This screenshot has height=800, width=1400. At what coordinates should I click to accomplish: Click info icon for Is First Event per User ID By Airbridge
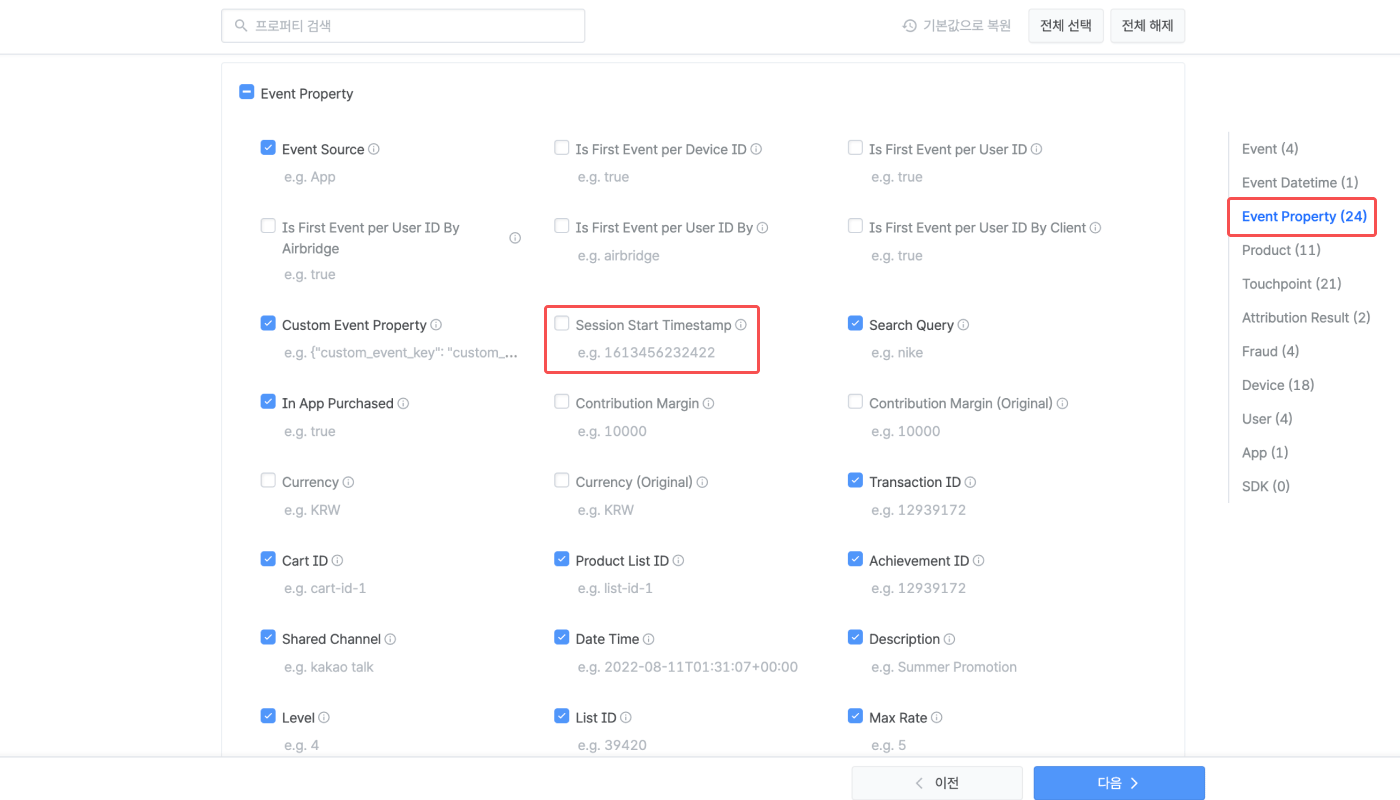coord(515,238)
